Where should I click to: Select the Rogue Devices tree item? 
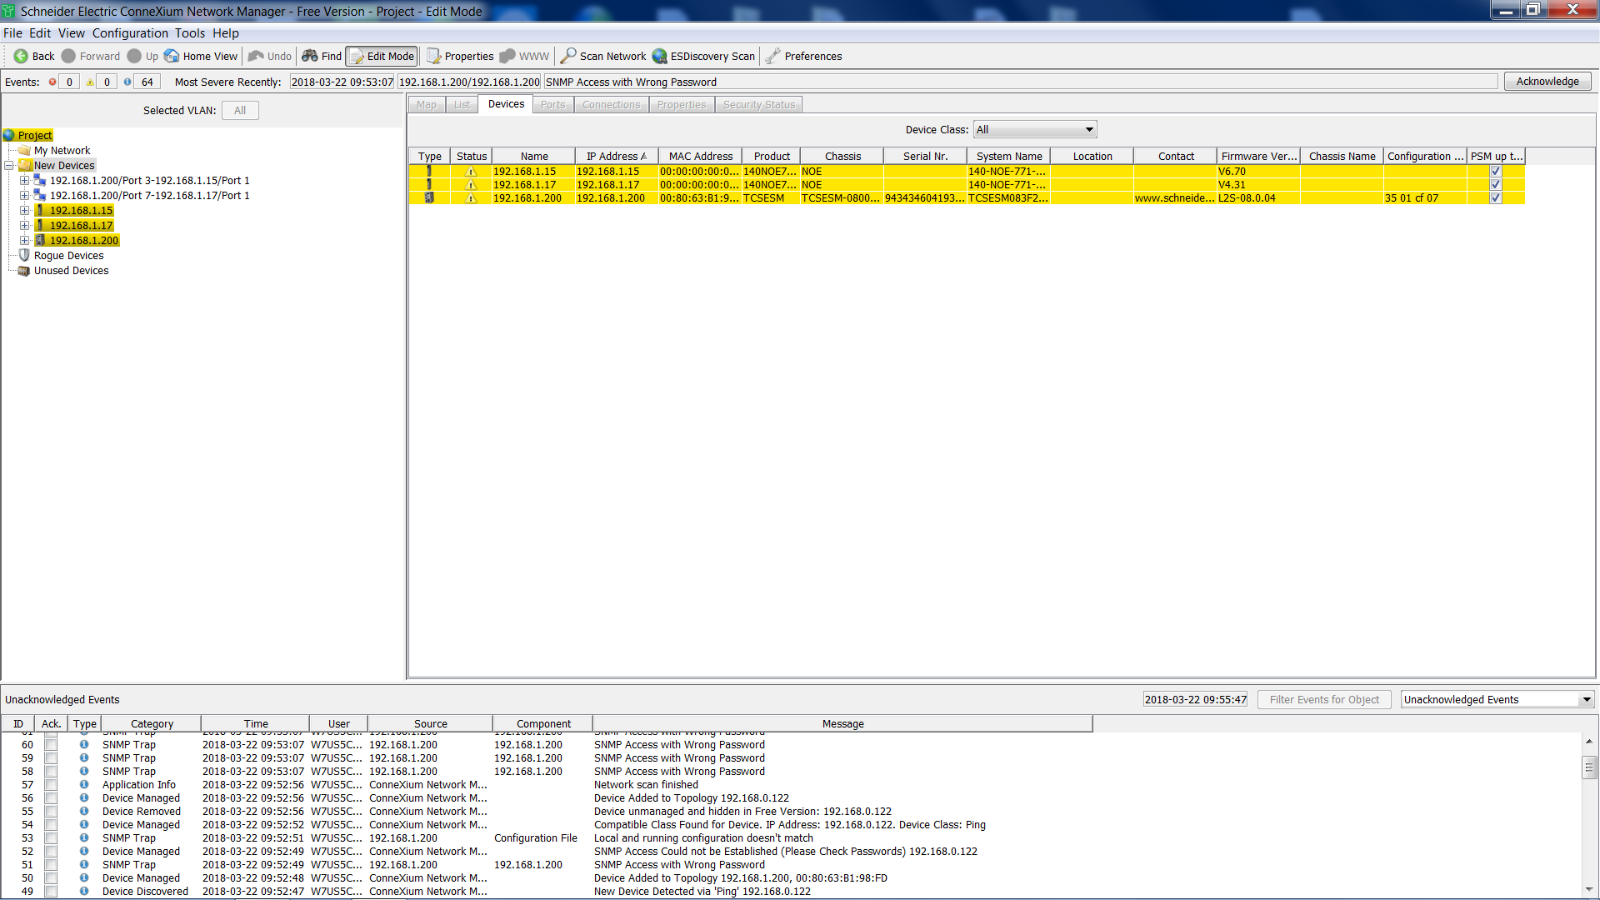coord(69,256)
